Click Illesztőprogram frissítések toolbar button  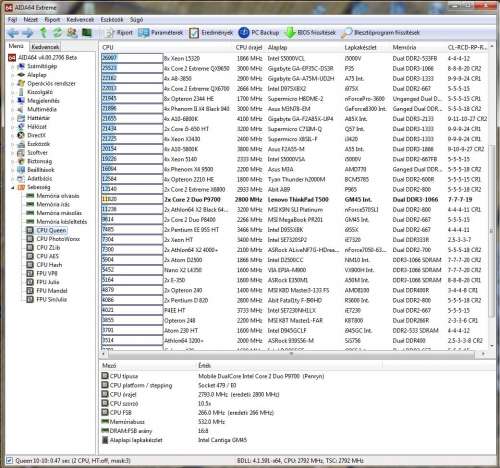click(381, 33)
